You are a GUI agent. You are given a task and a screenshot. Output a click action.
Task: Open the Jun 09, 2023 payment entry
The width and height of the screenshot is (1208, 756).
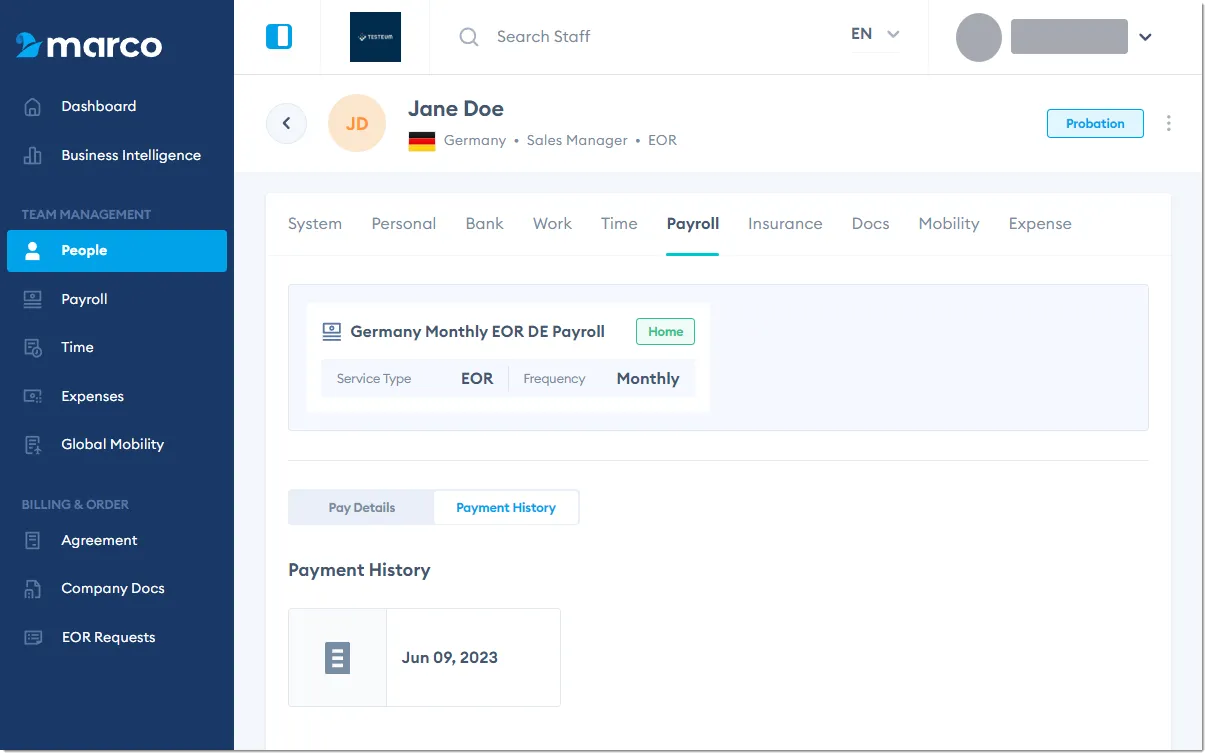coord(424,658)
